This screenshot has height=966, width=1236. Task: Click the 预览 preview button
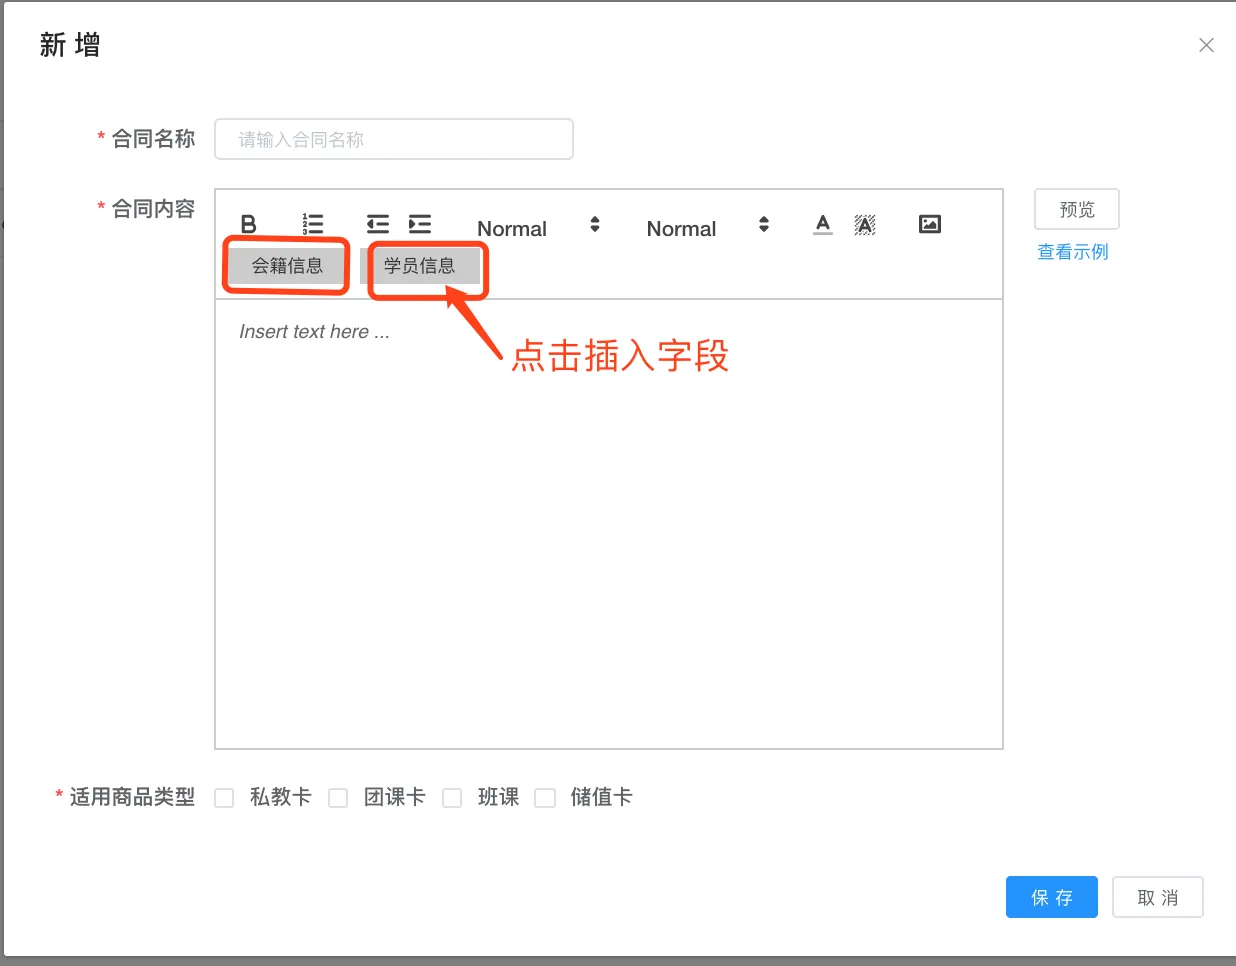[1076, 209]
